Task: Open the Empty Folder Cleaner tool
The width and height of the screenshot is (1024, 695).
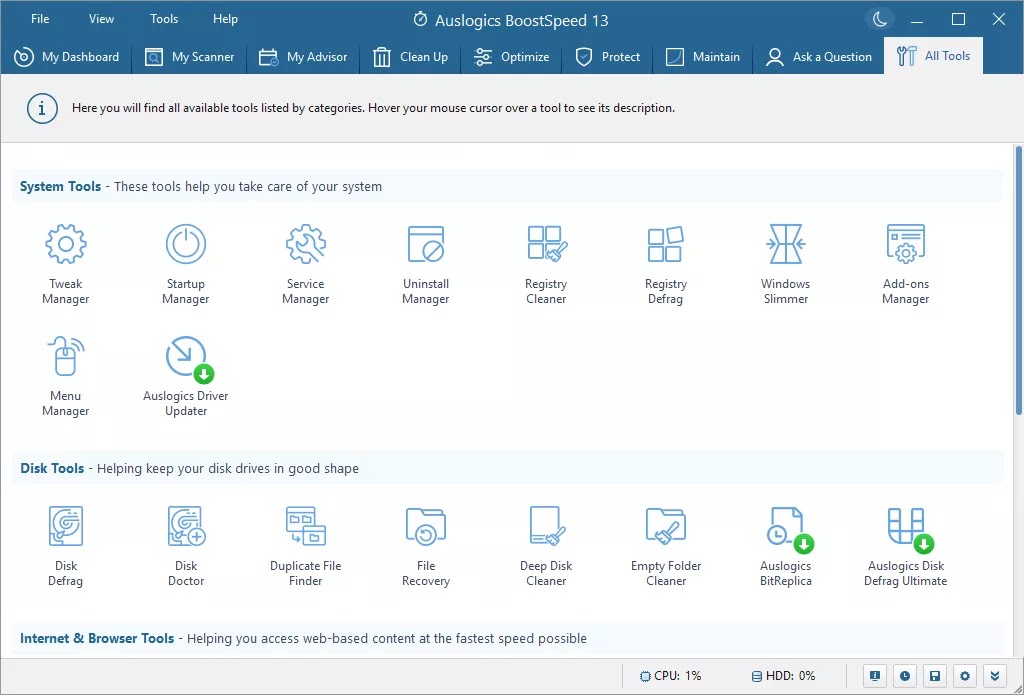Action: coord(666,545)
